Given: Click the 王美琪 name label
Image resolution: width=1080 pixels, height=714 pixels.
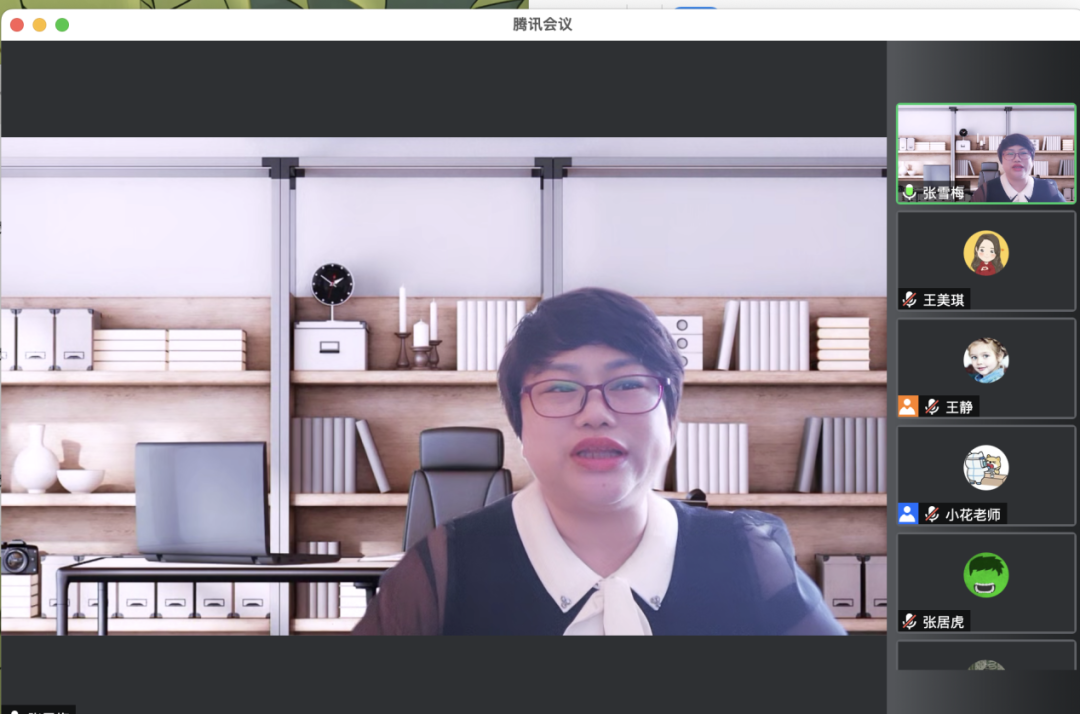Looking at the screenshot, I should click(x=944, y=300).
